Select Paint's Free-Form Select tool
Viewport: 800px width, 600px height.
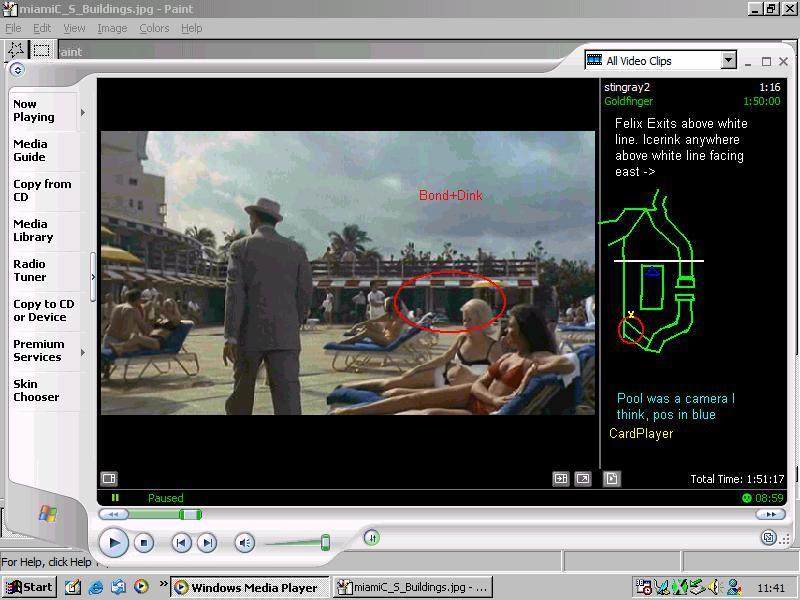[x=15, y=50]
